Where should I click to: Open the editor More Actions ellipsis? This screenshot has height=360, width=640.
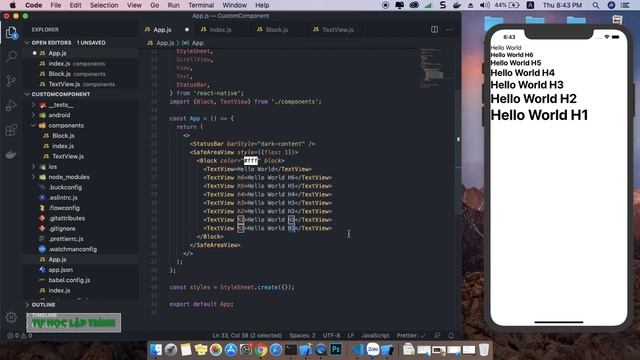(x=449, y=29)
